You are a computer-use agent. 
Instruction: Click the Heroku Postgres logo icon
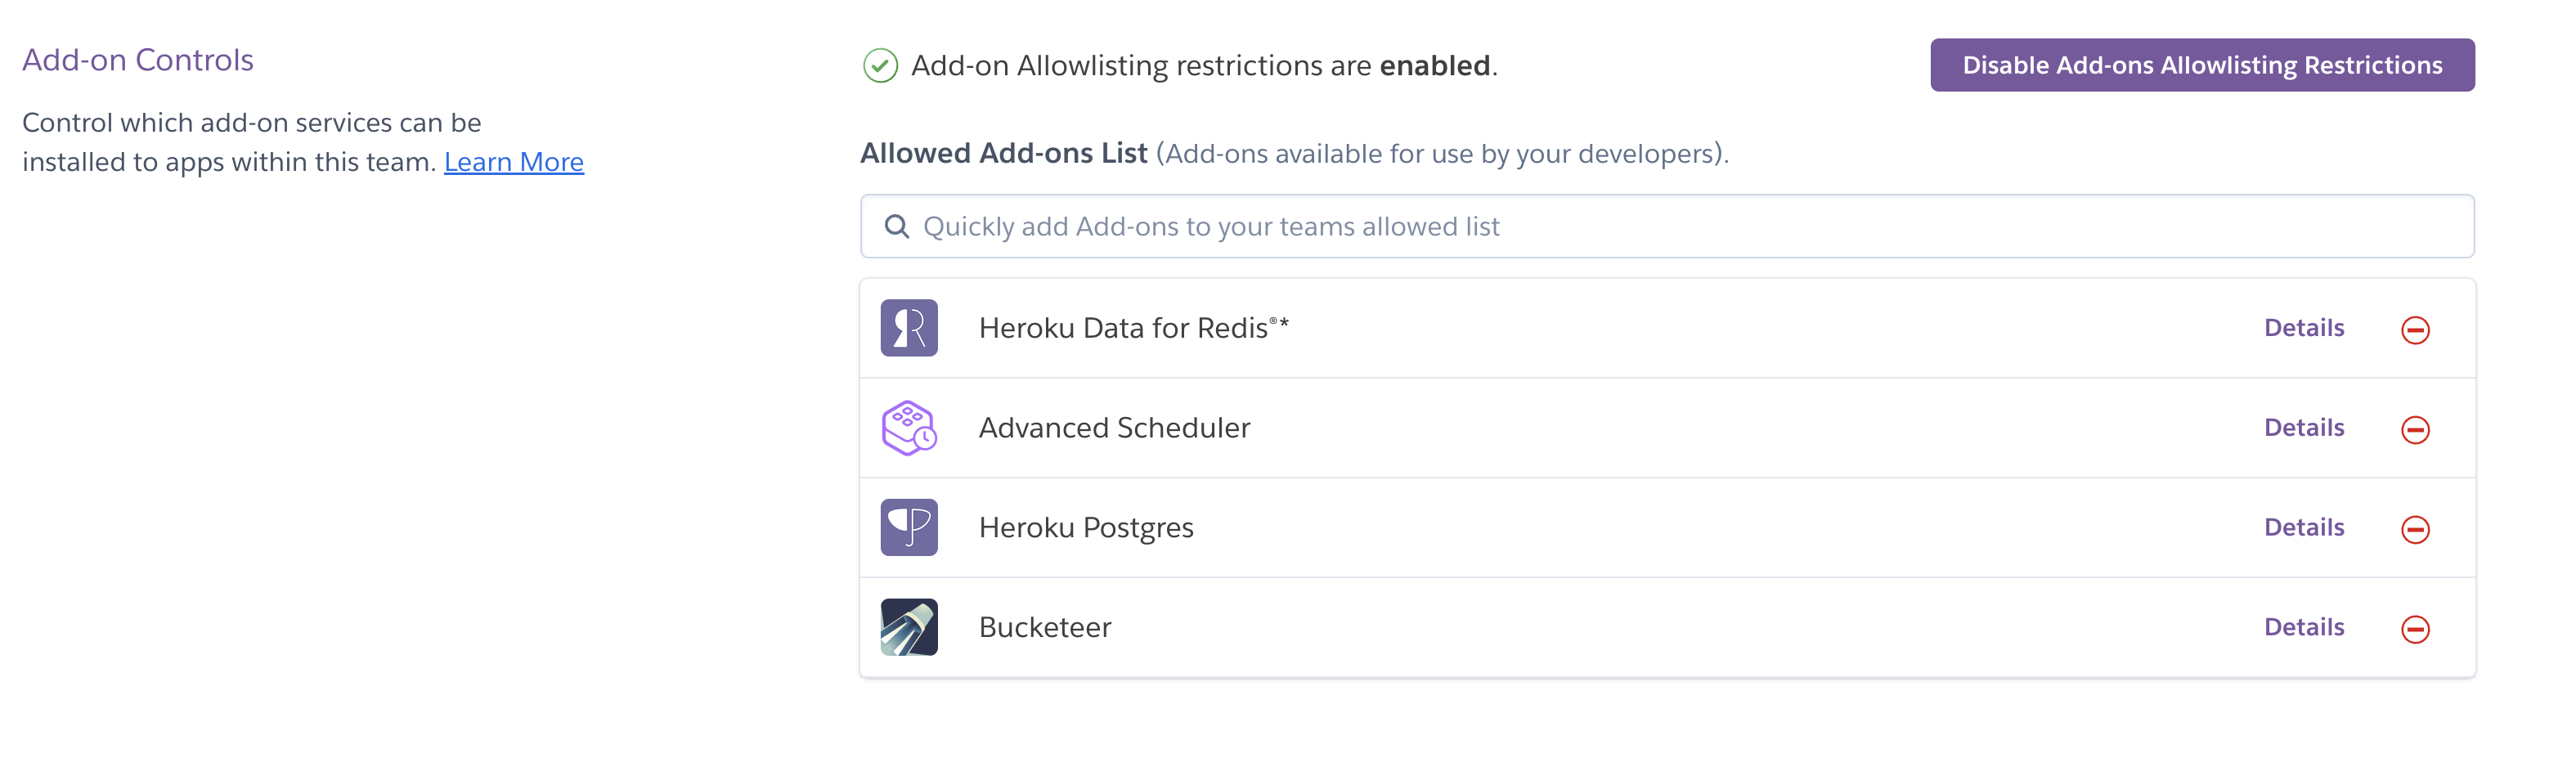pos(908,528)
